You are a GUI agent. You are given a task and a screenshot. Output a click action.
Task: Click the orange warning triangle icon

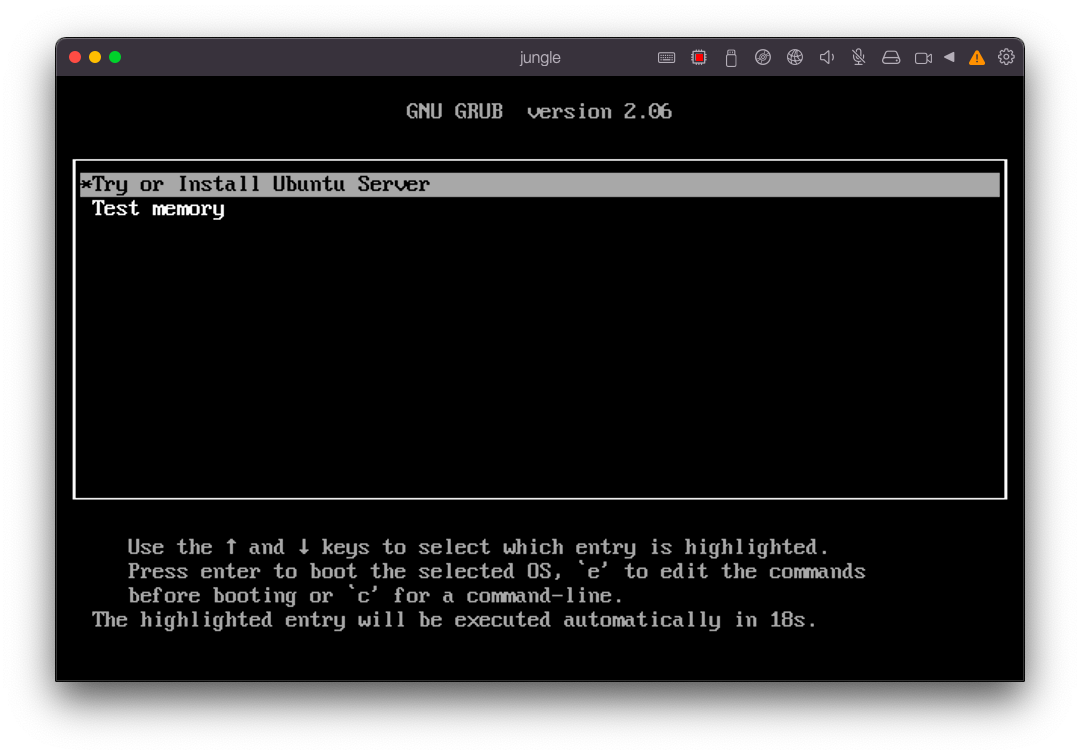pyautogui.click(x=977, y=58)
